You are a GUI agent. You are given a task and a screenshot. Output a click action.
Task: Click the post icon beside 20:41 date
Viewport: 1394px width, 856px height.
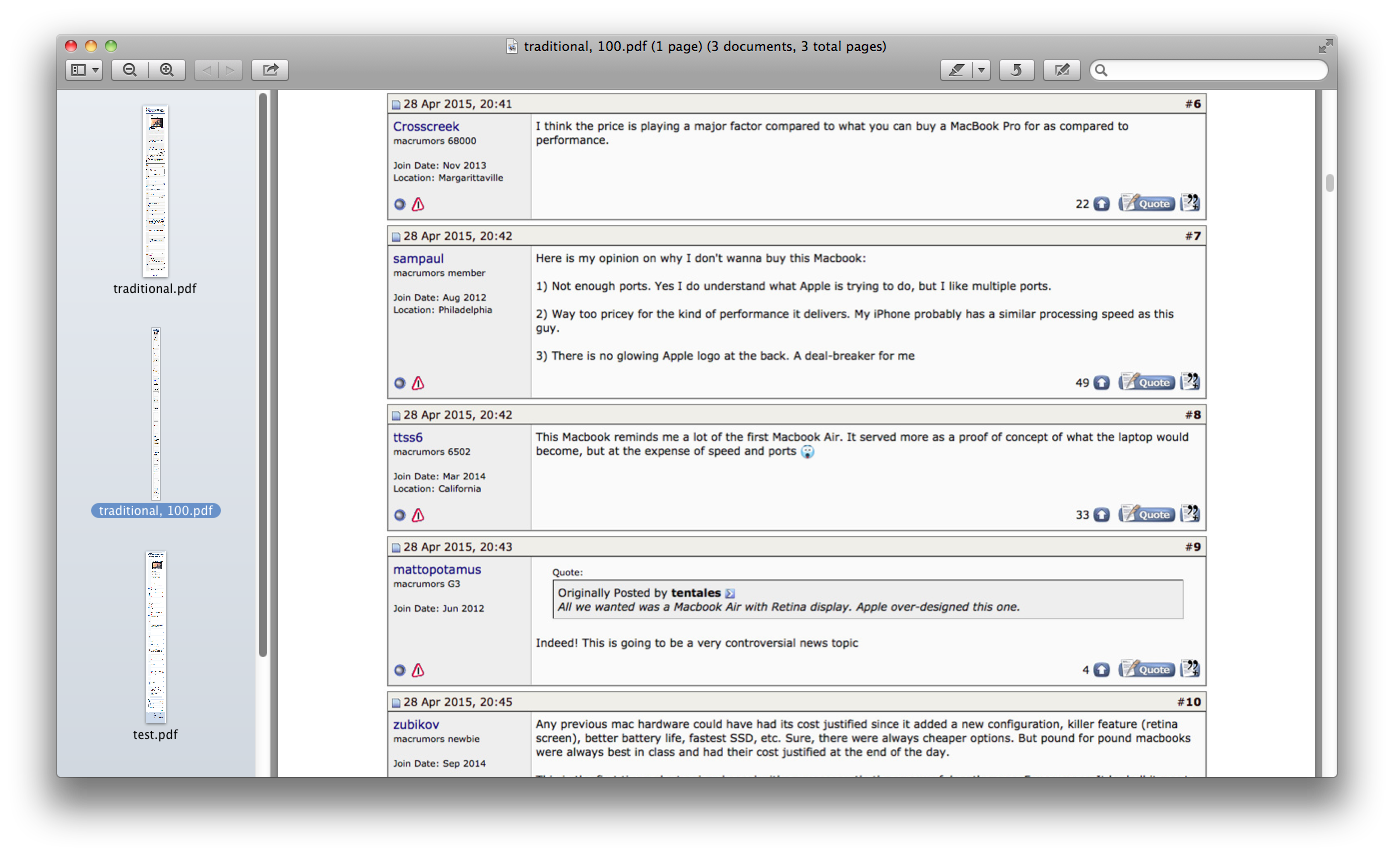click(396, 105)
